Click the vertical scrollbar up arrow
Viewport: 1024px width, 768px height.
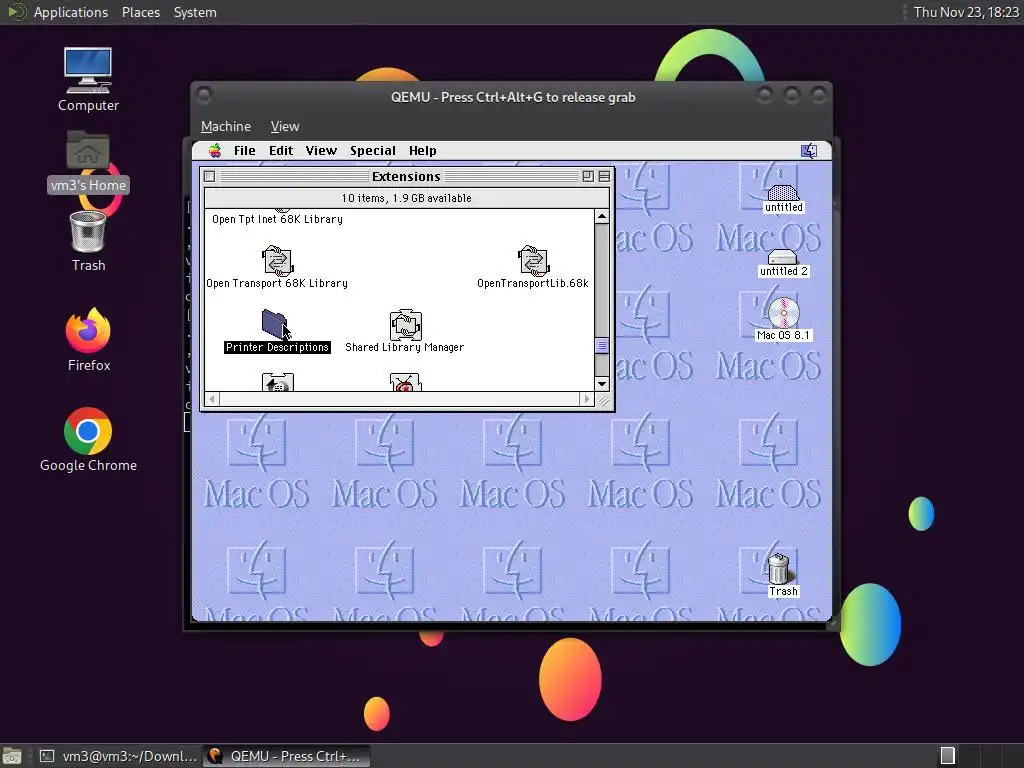tap(602, 216)
